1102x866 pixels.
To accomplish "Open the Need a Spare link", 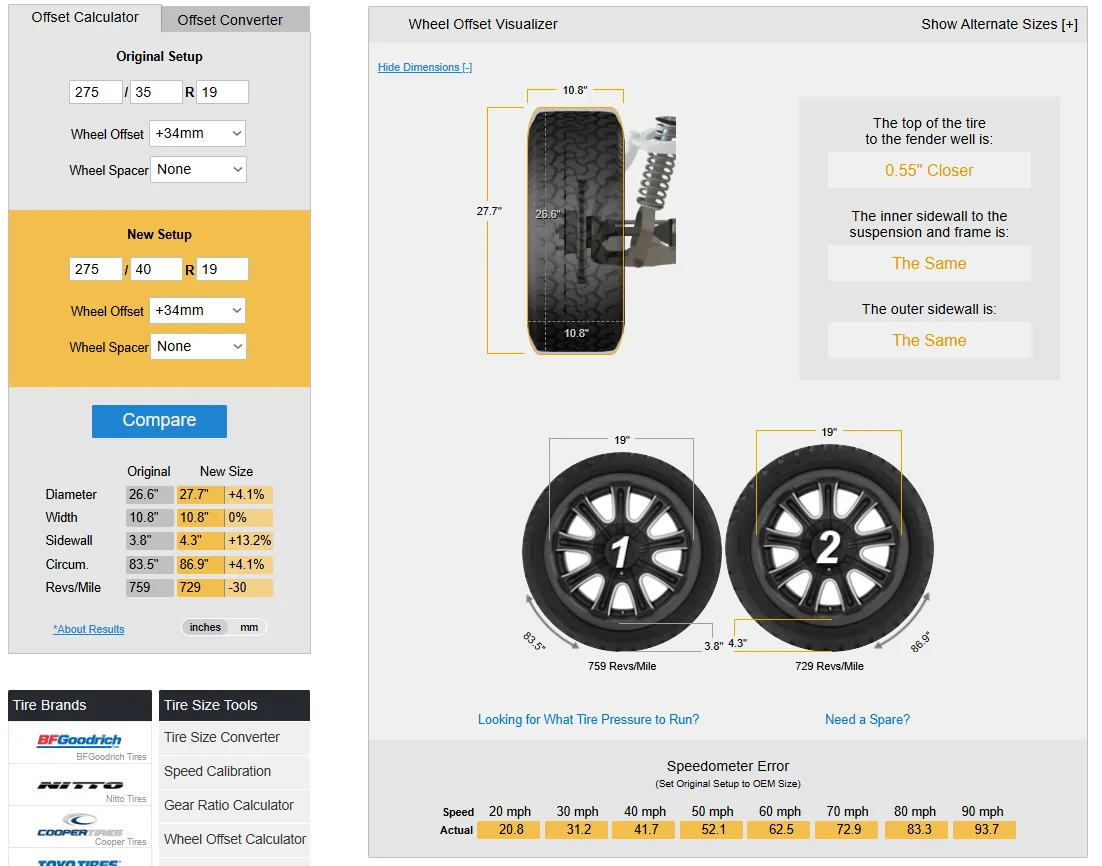I will pos(867,719).
